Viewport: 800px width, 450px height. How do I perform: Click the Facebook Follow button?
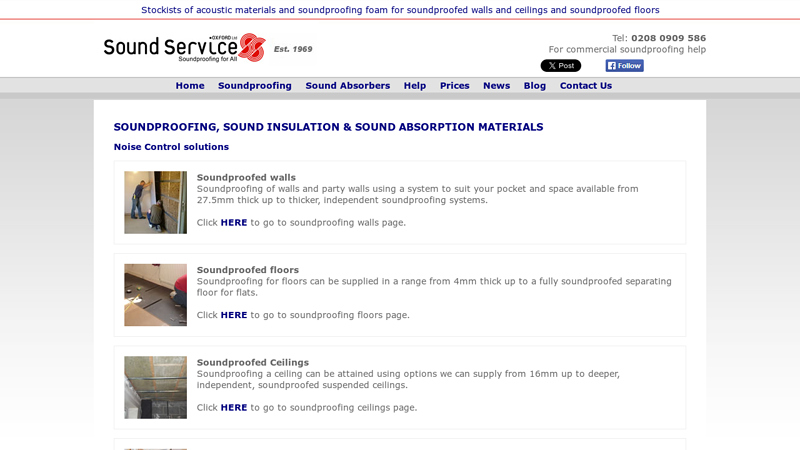tap(624, 65)
